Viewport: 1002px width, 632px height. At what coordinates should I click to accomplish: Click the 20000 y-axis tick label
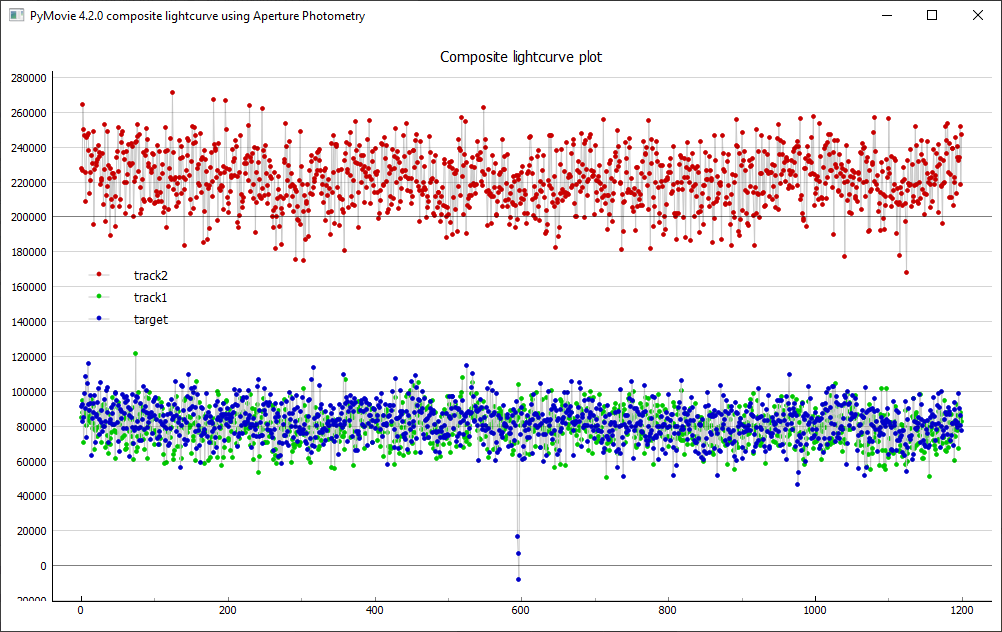point(31,531)
